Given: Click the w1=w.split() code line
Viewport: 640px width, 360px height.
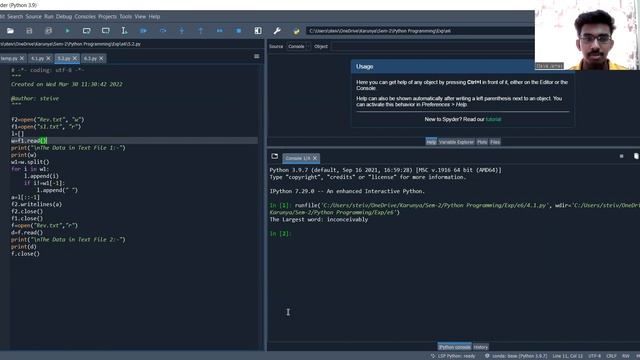Looking at the screenshot, I should coord(30,162).
